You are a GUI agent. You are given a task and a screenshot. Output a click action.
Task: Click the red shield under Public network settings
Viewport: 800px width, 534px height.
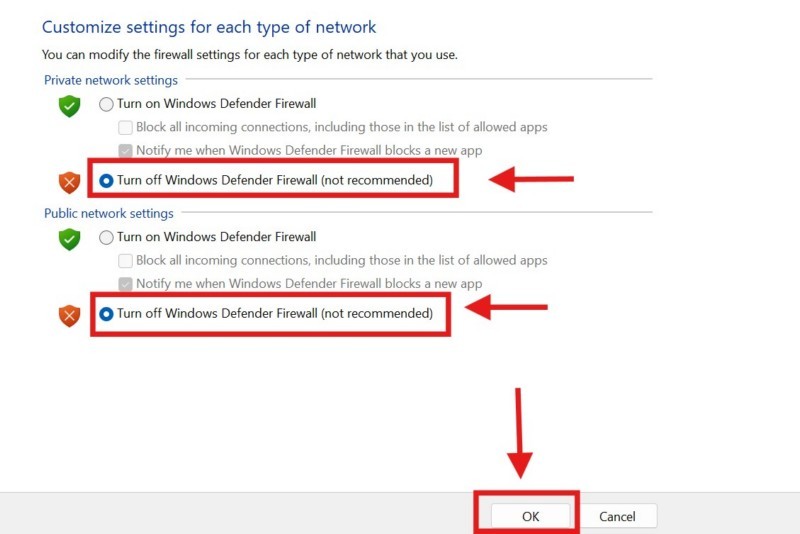[x=69, y=315]
